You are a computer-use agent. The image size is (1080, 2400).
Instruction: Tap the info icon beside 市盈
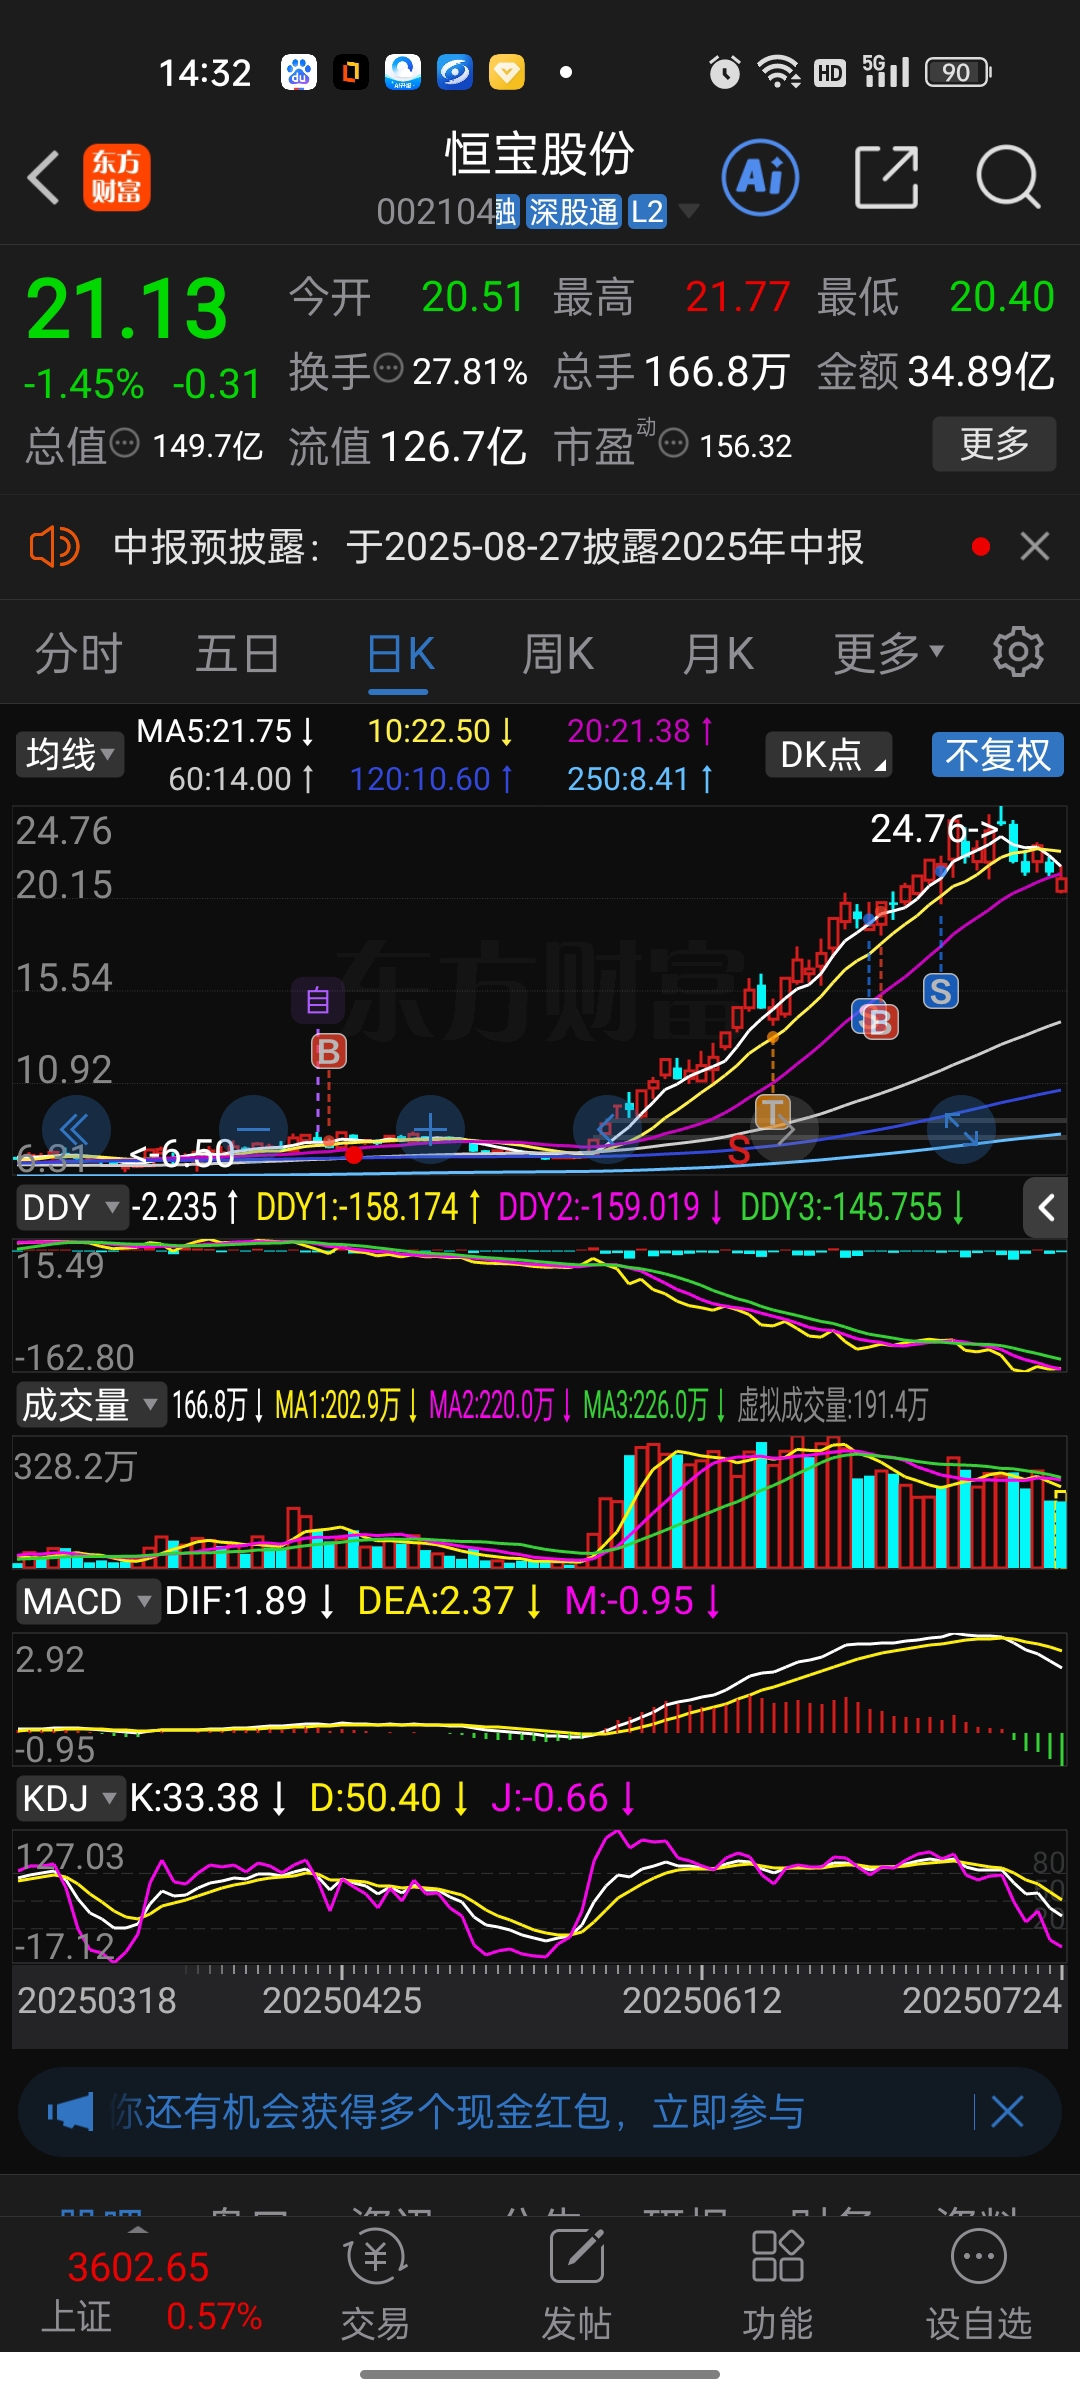(674, 442)
